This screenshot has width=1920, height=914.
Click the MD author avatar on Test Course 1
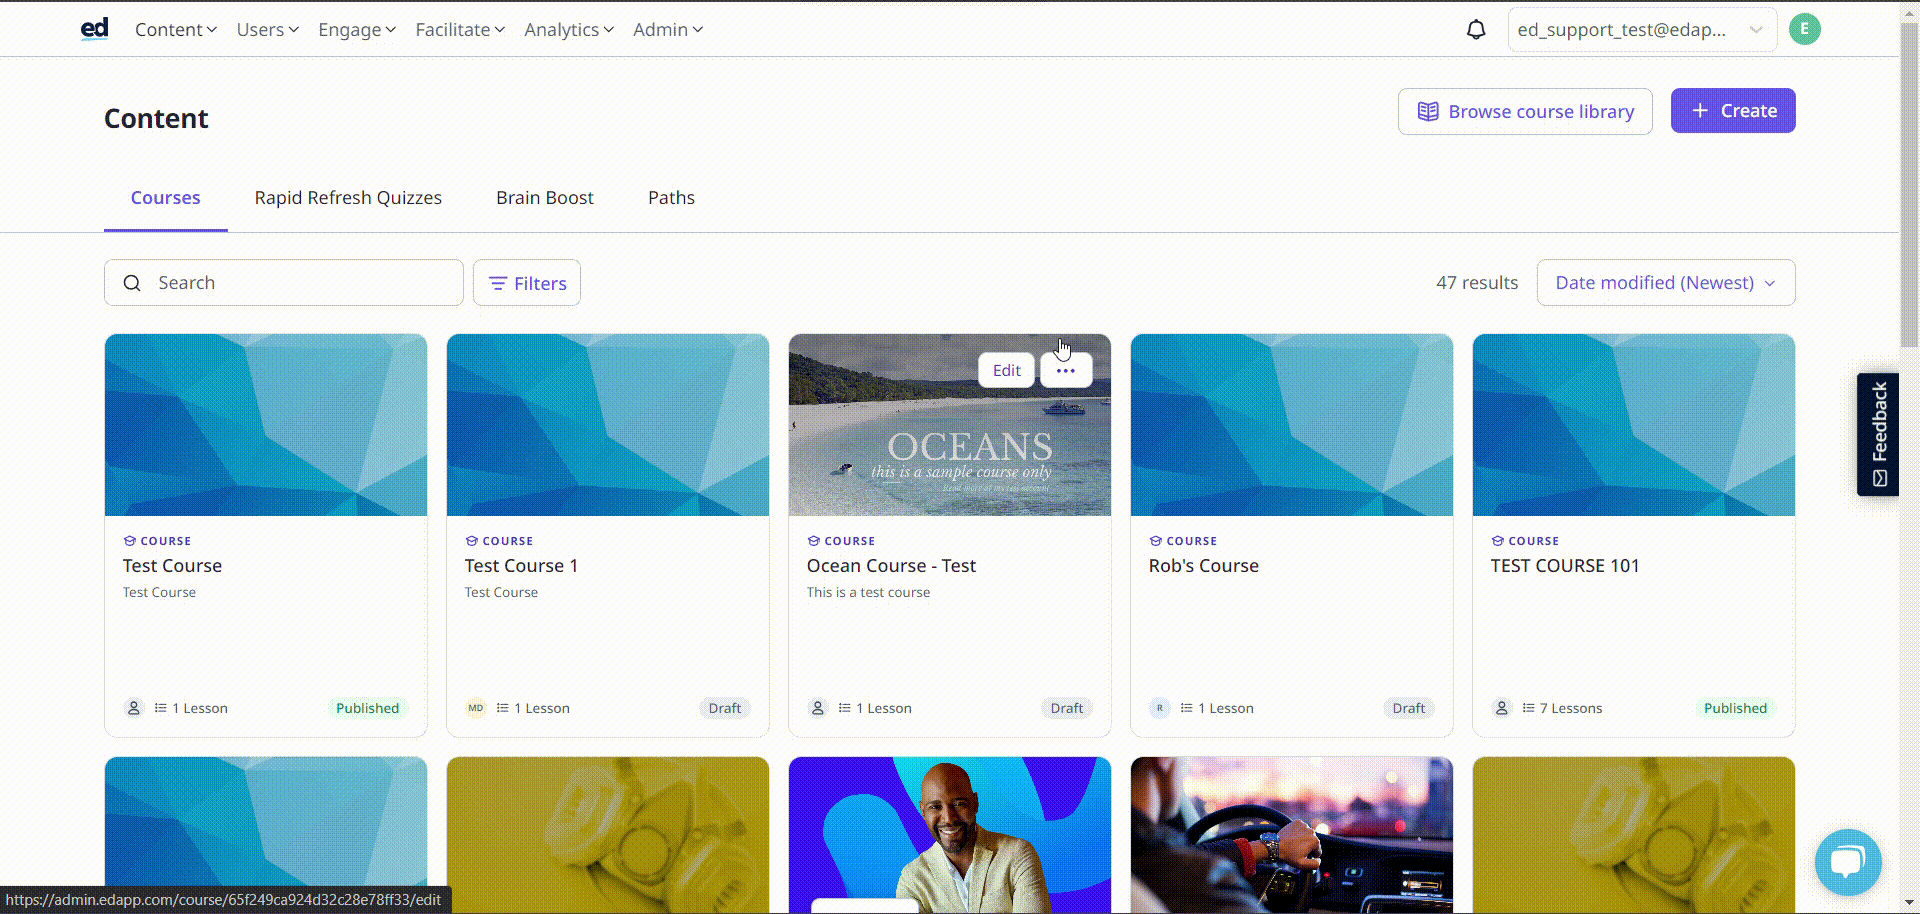476,708
